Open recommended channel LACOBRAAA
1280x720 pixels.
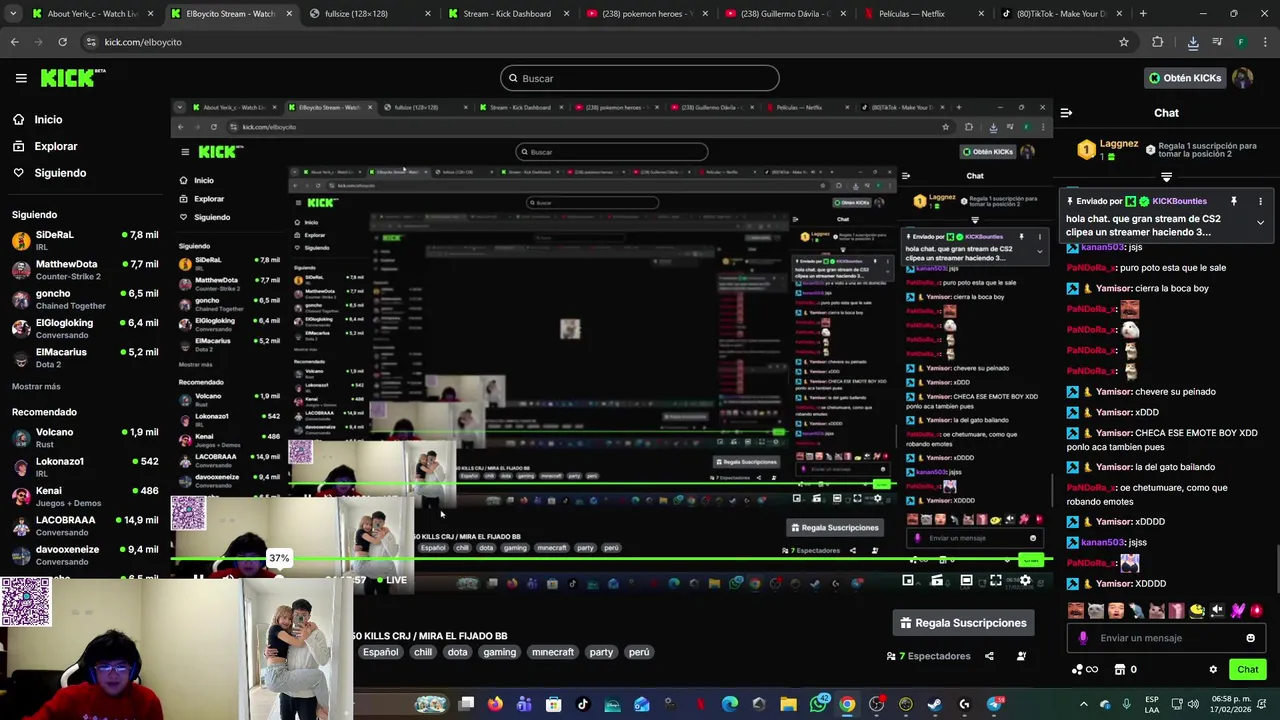point(85,525)
